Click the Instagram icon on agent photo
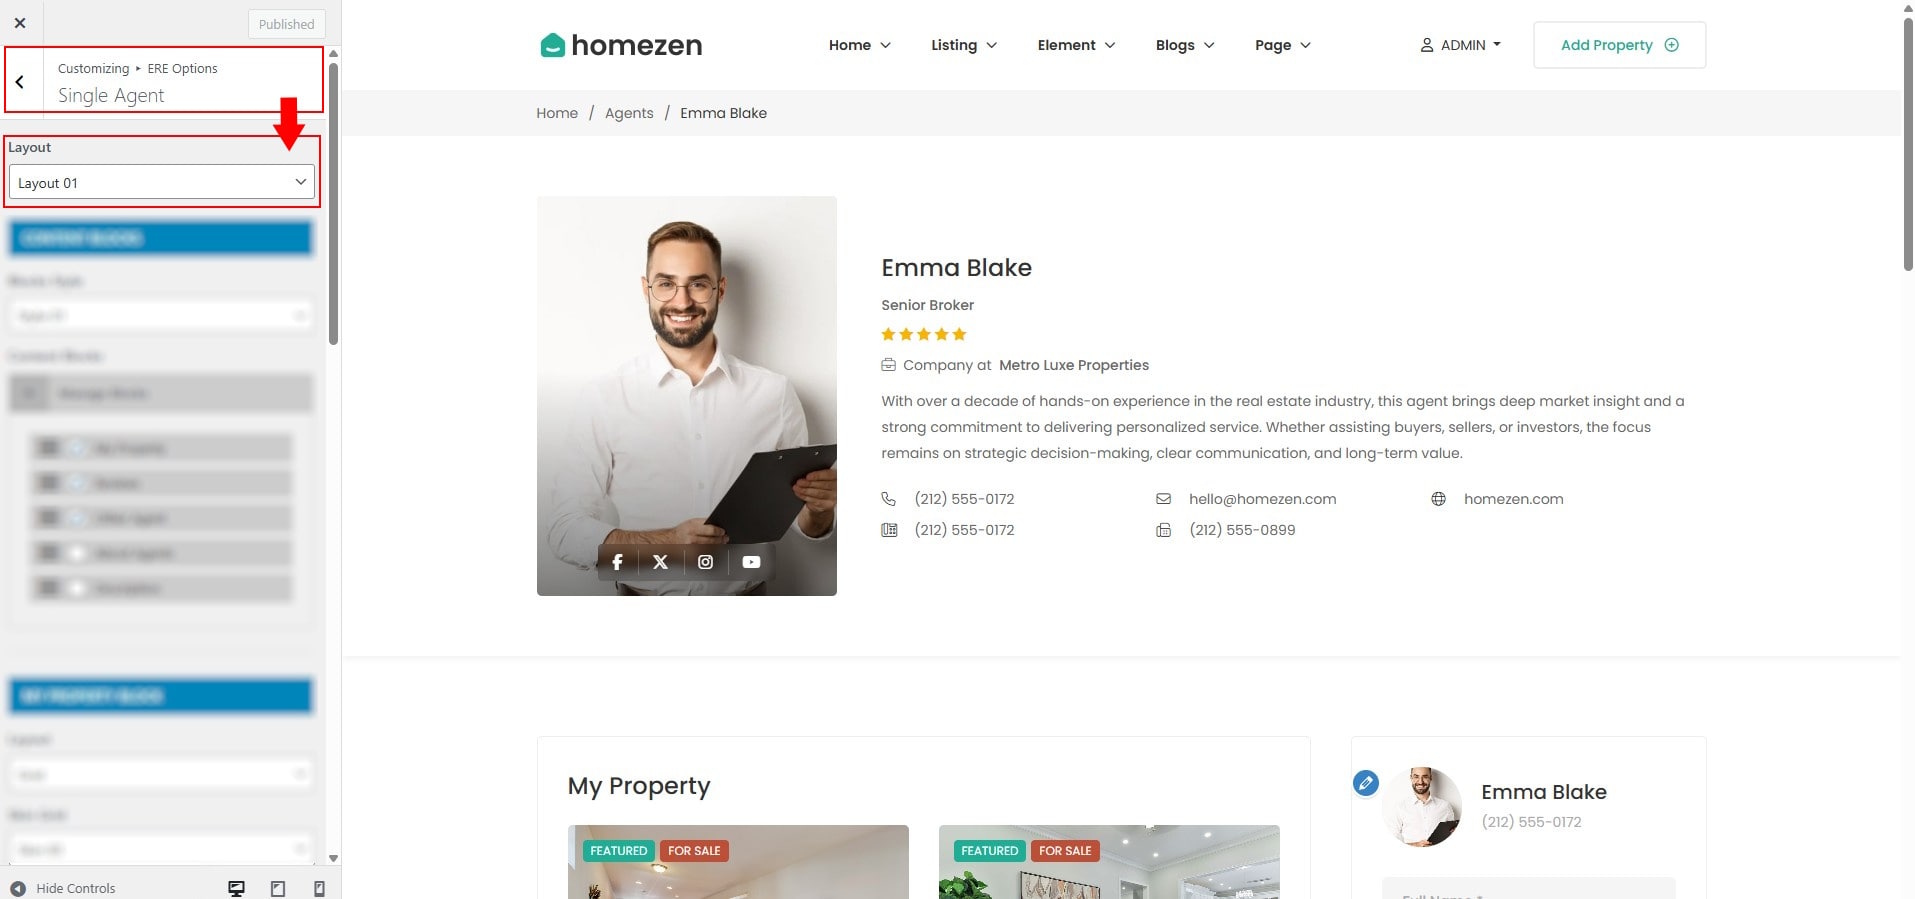The width and height of the screenshot is (1915, 899). (705, 562)
